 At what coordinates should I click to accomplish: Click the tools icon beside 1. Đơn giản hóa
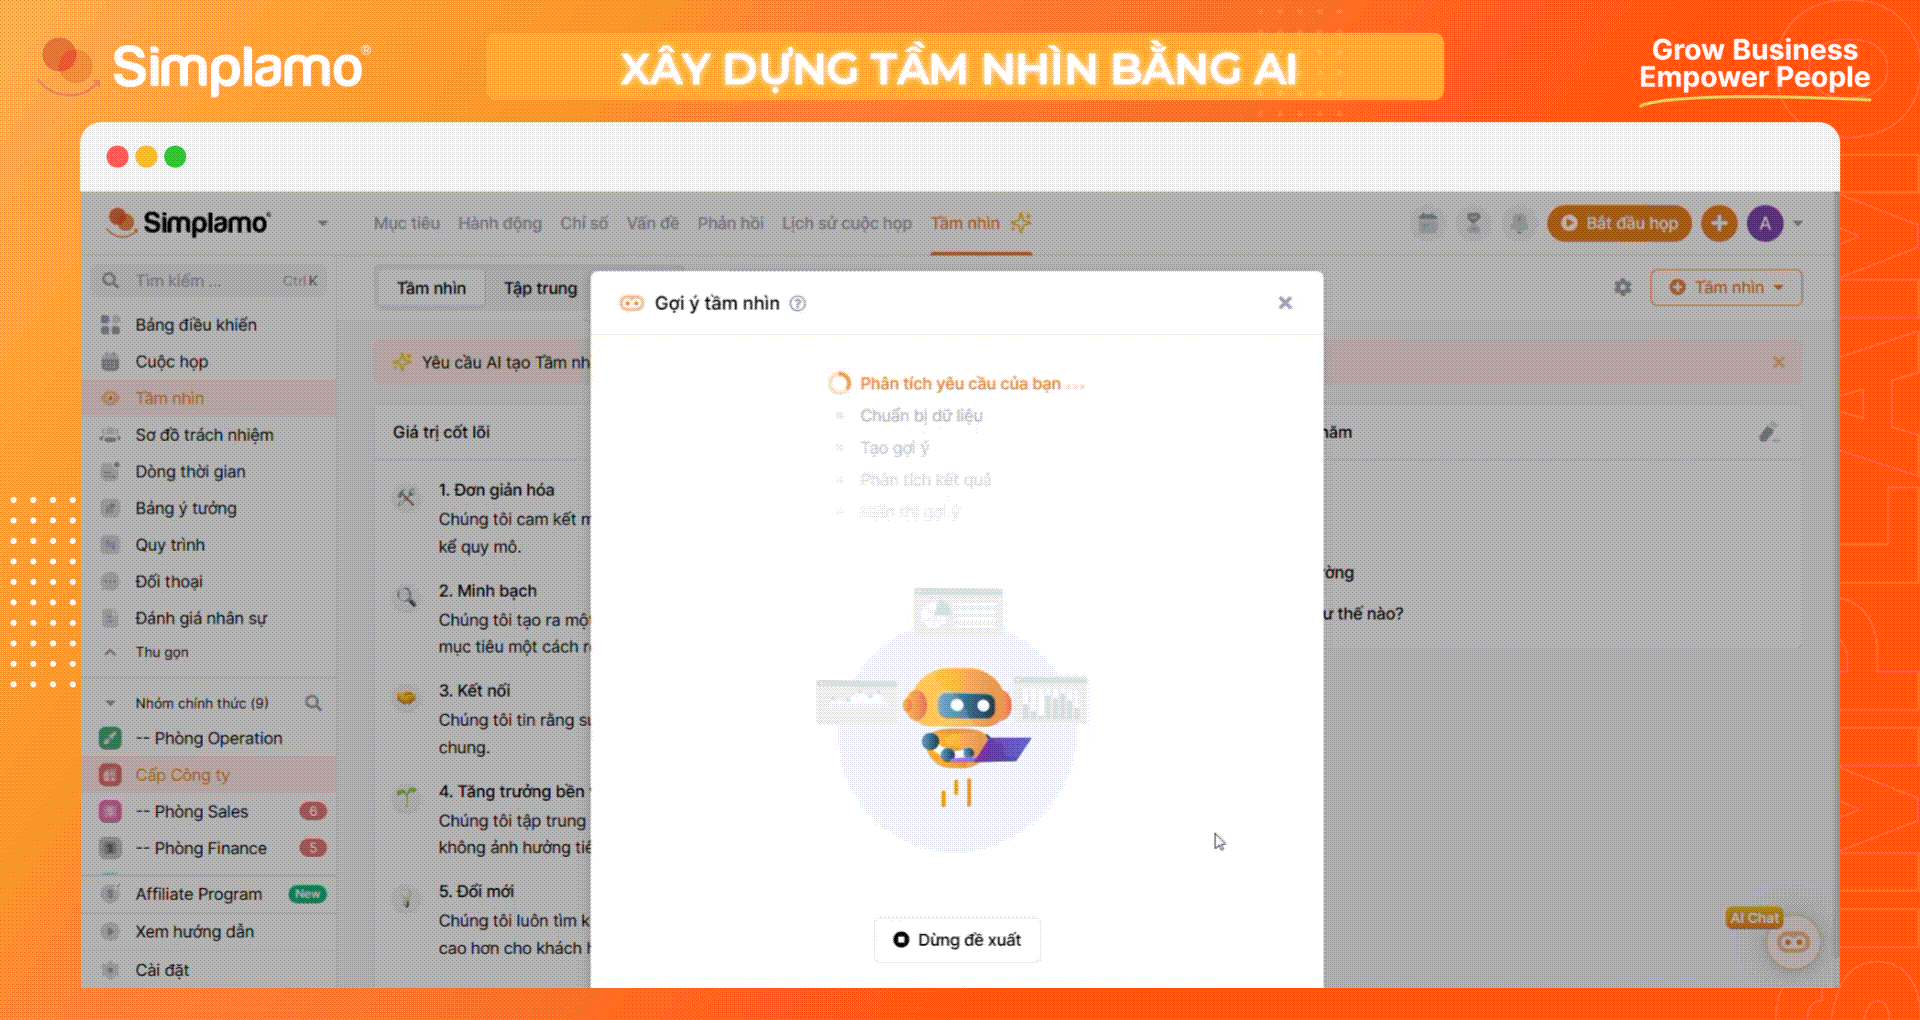pos(406,497)
